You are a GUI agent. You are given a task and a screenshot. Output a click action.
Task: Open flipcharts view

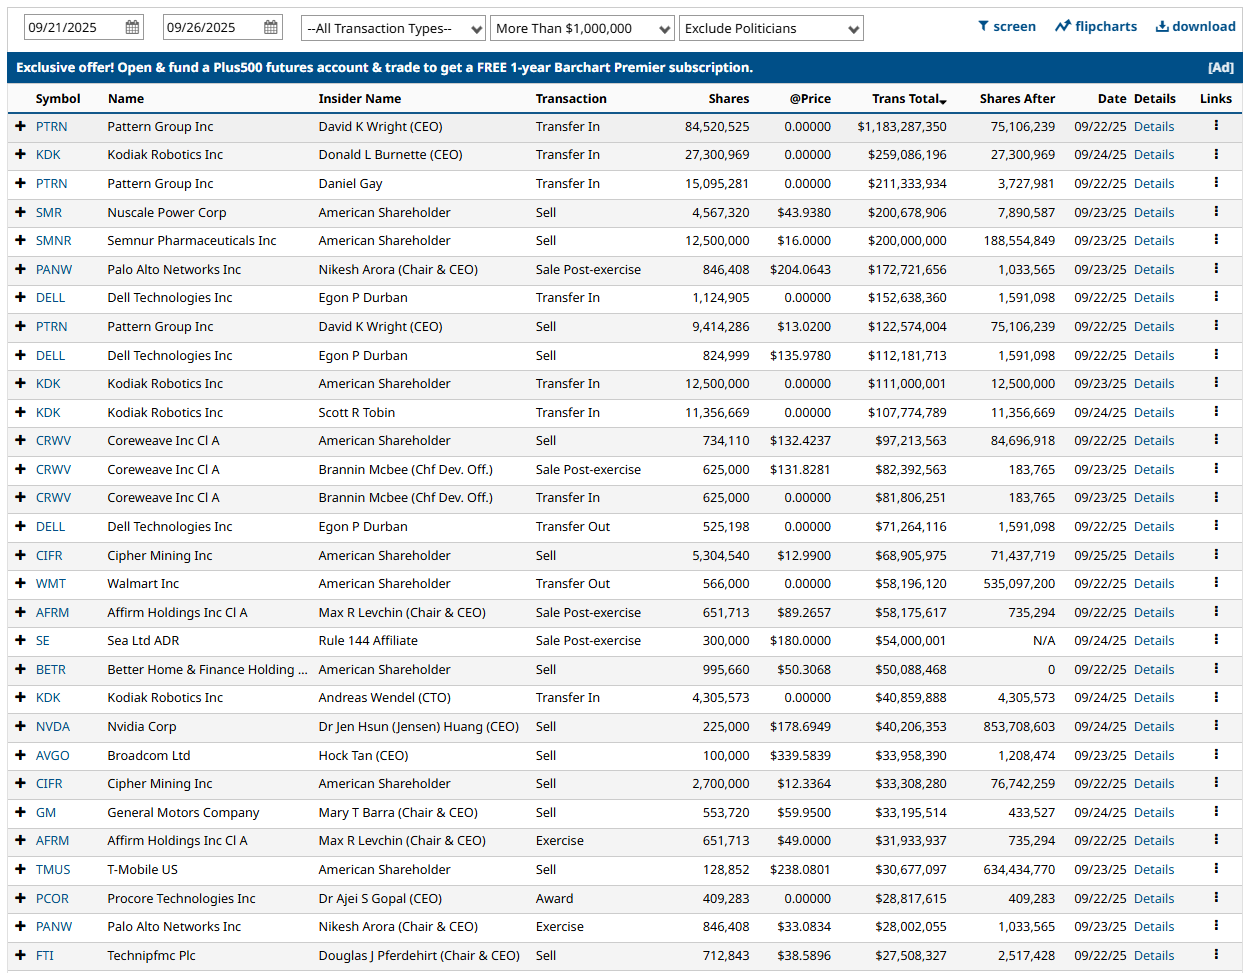coord(1096,27)
